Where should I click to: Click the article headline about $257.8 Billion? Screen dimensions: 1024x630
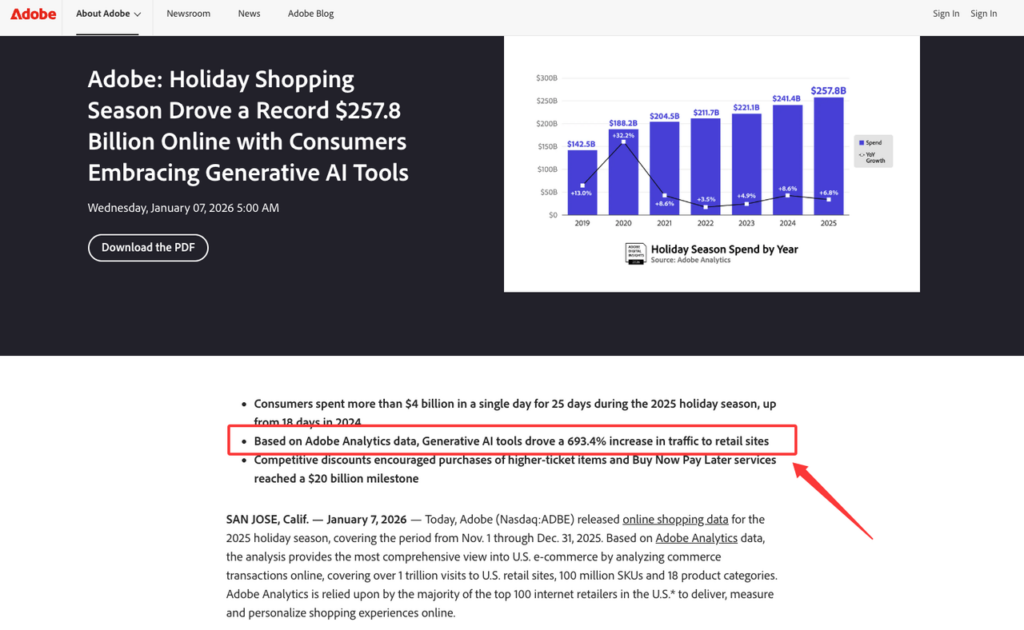(x=248, y=125)
